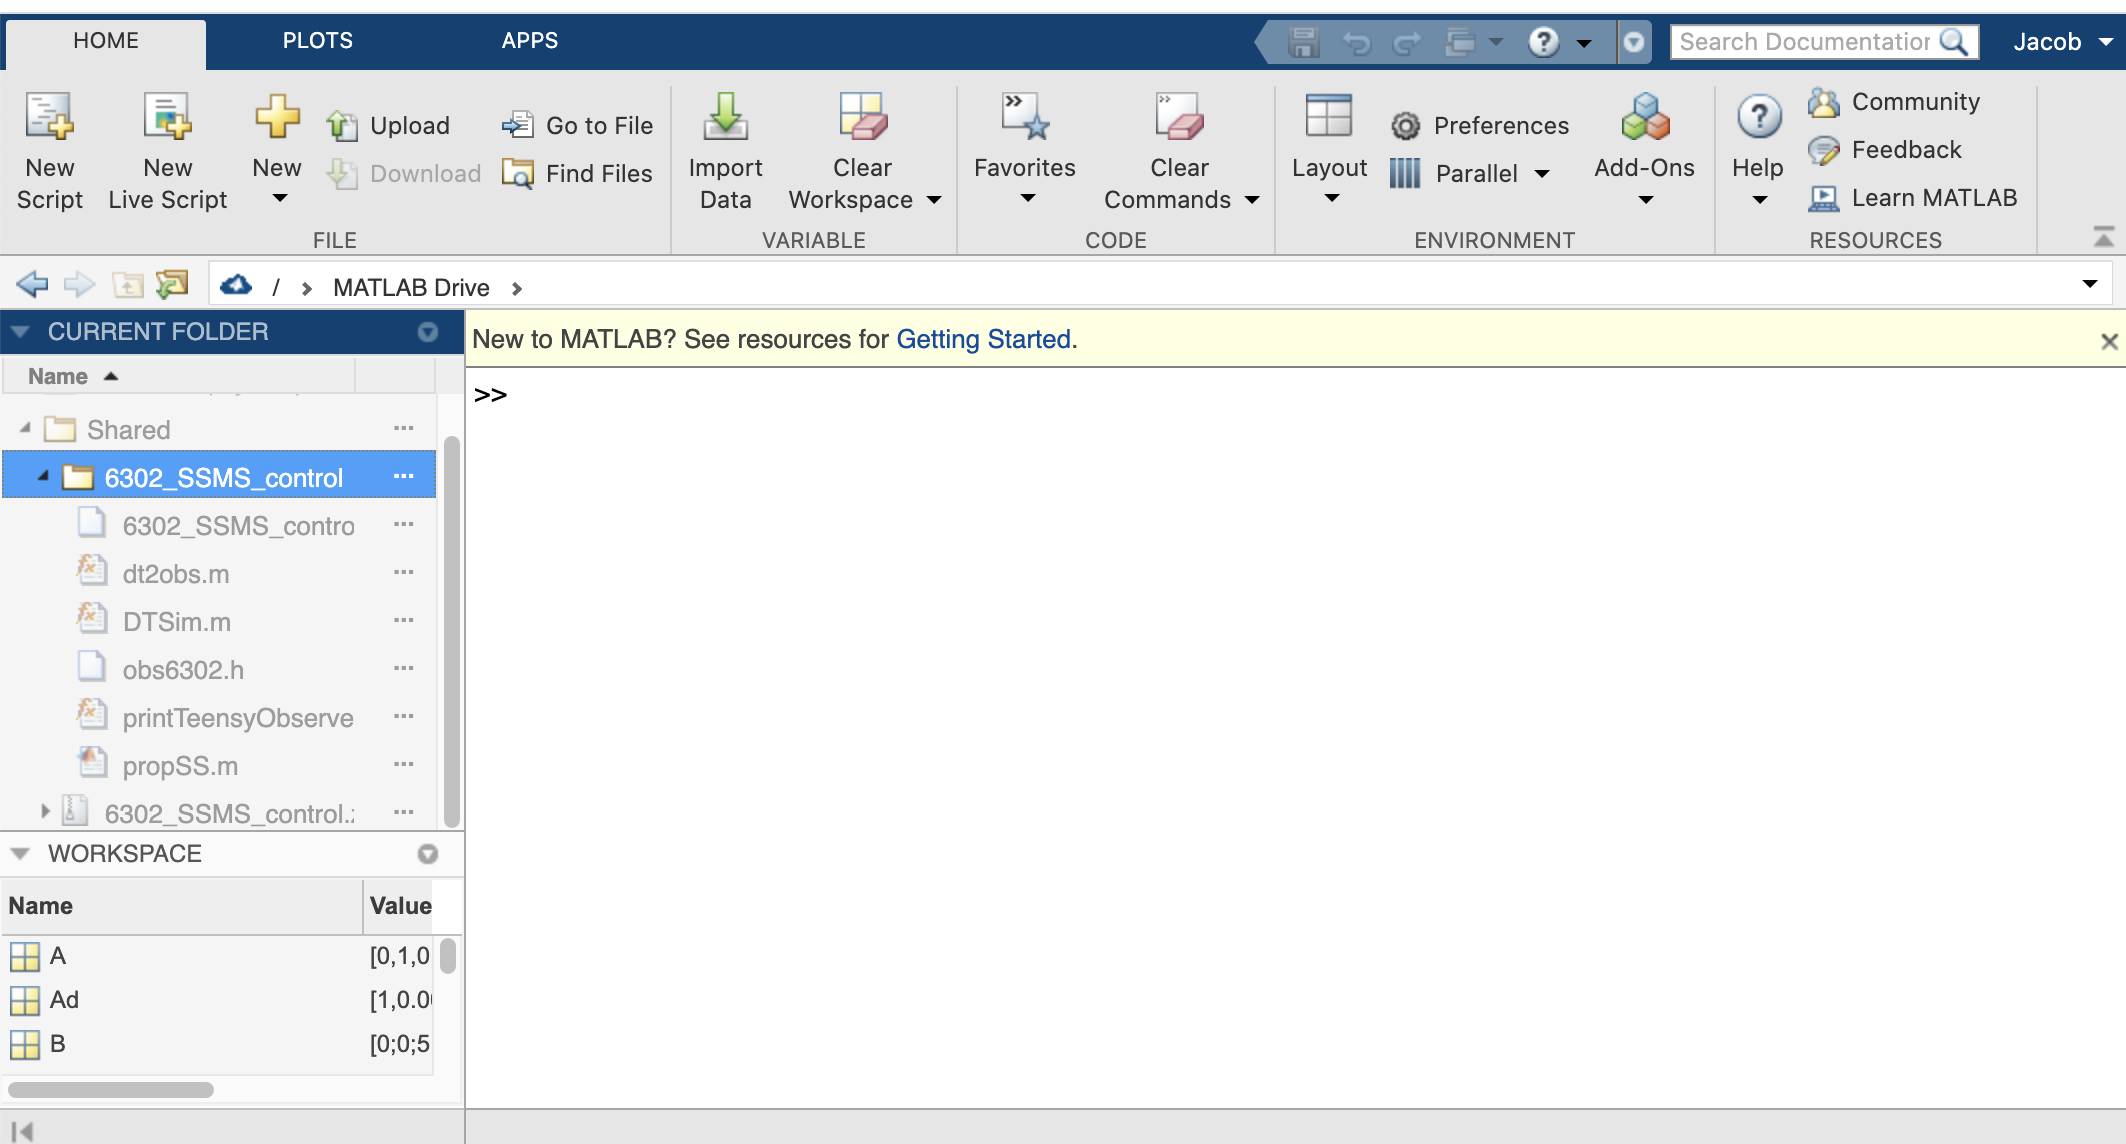Select the obs6302.h file
The width and height of the screenshot is (2126, 1144).
183,670
